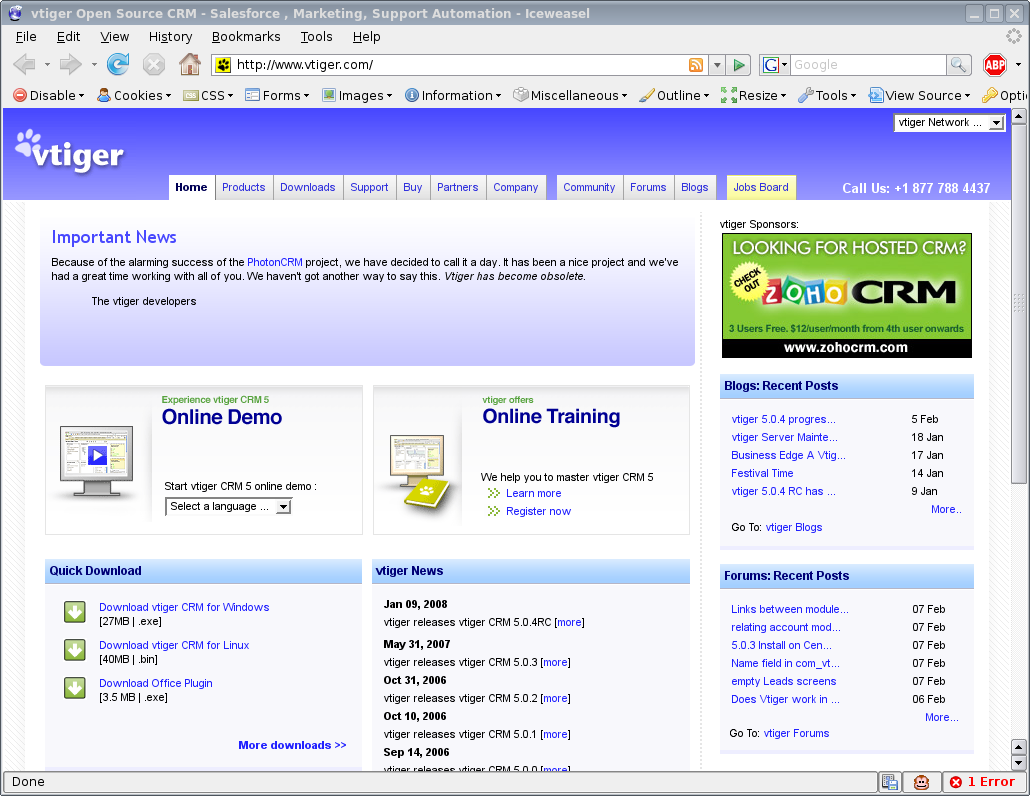Click the browser Forward arrow button
Image resolution: width=1030 pixels, height=796 pixels.
coord(70,64)
